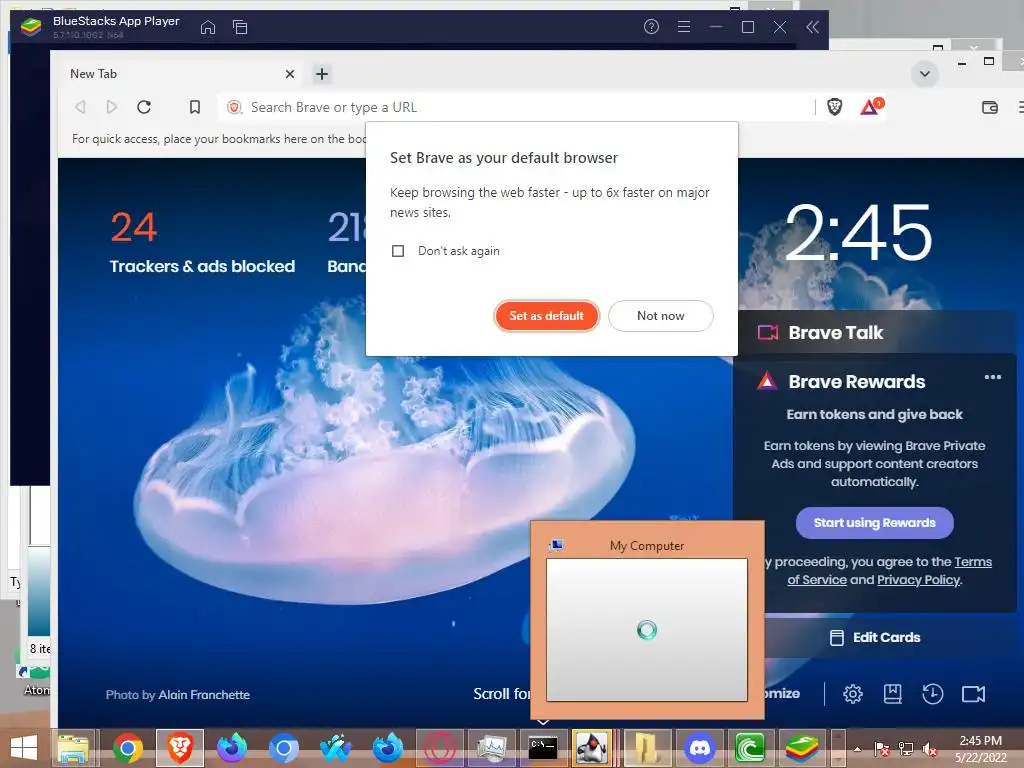Open the Brave Shields lion icon
1024x768 pixels.
tap(835, 107)
